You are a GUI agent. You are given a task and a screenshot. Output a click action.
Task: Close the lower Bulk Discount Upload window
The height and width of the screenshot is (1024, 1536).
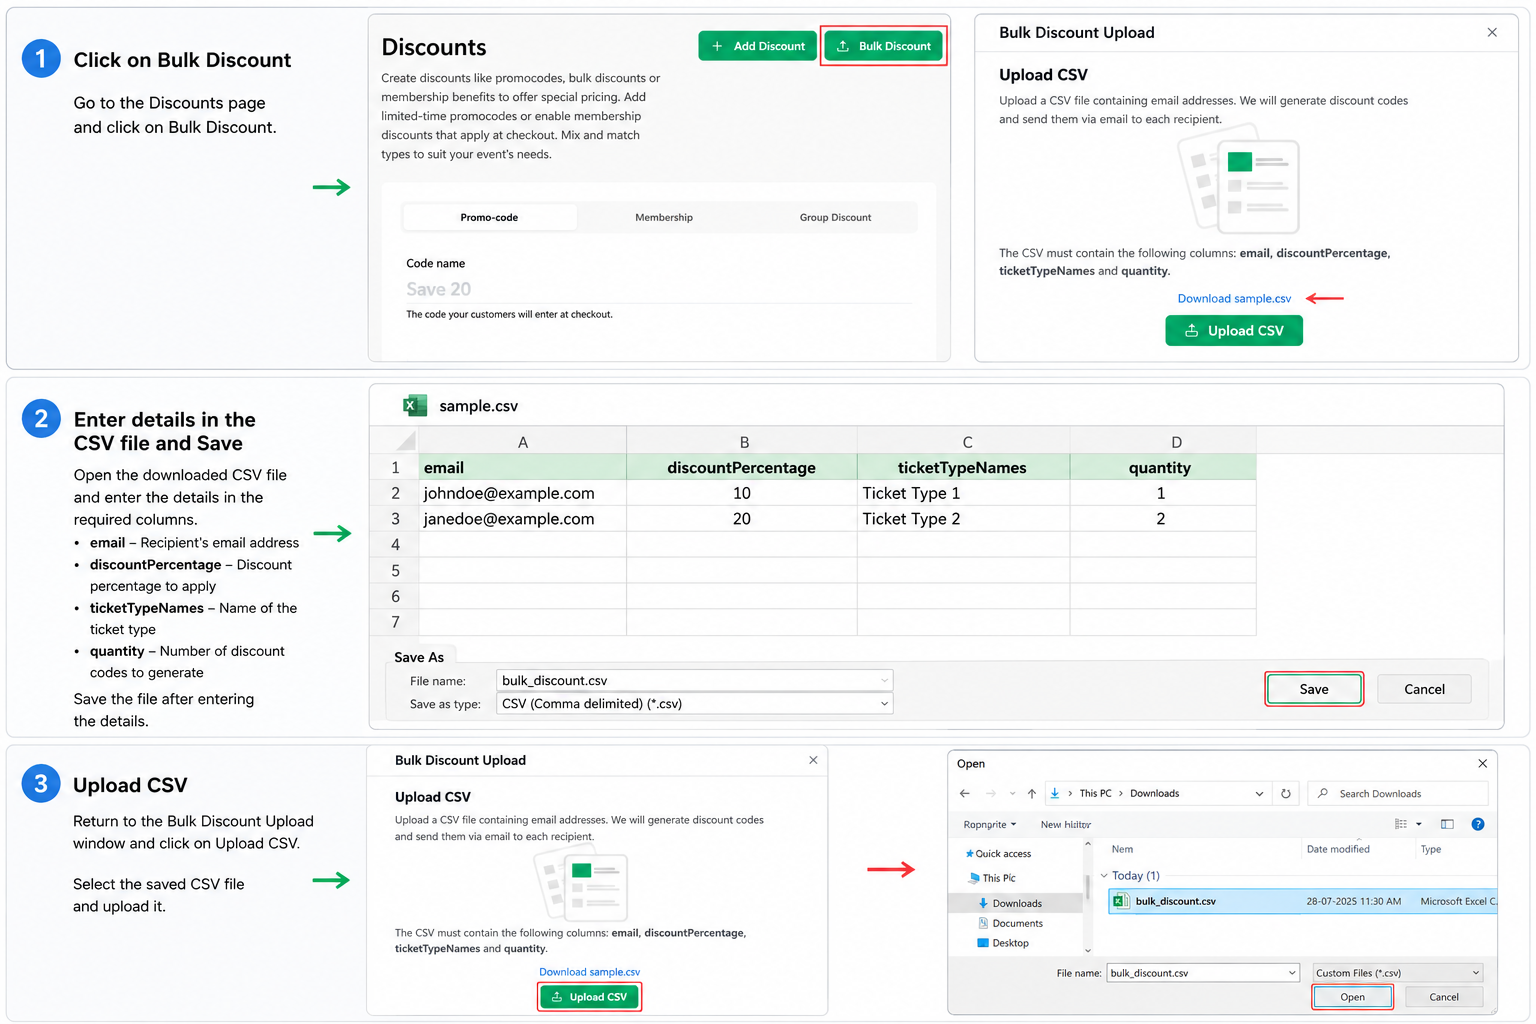813,760
